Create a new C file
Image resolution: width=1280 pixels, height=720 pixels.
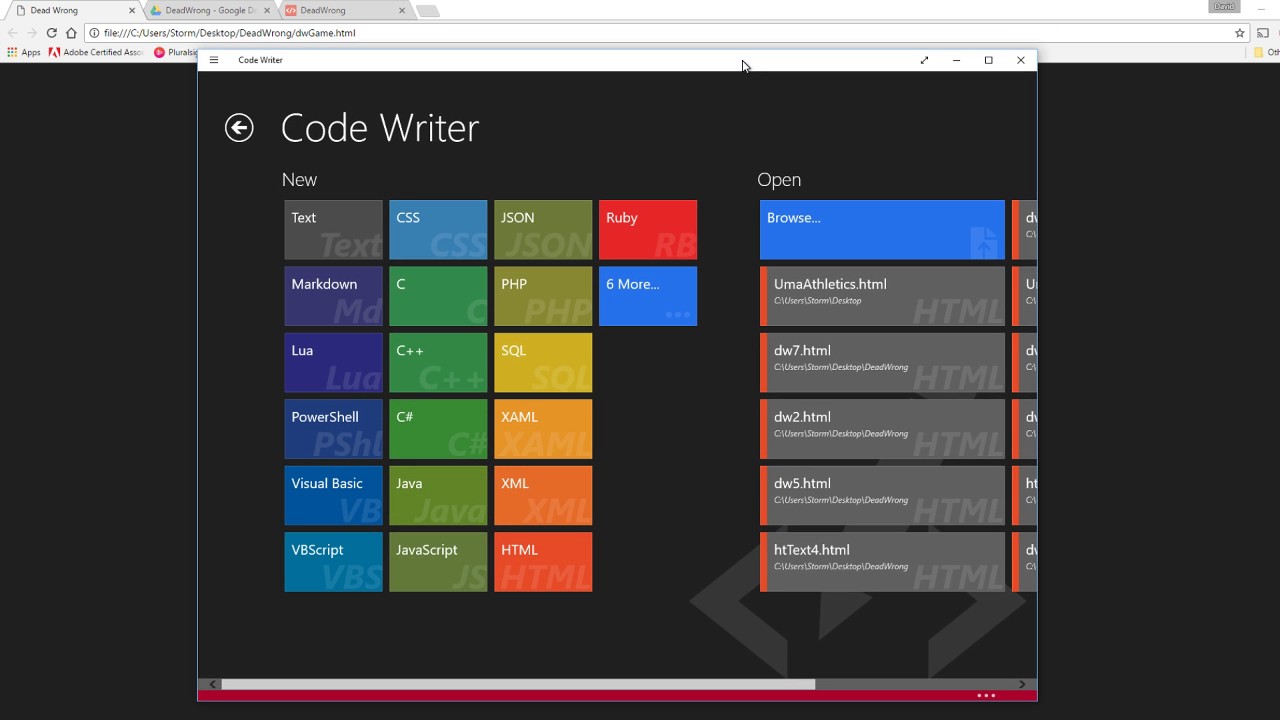pos(438,296)
